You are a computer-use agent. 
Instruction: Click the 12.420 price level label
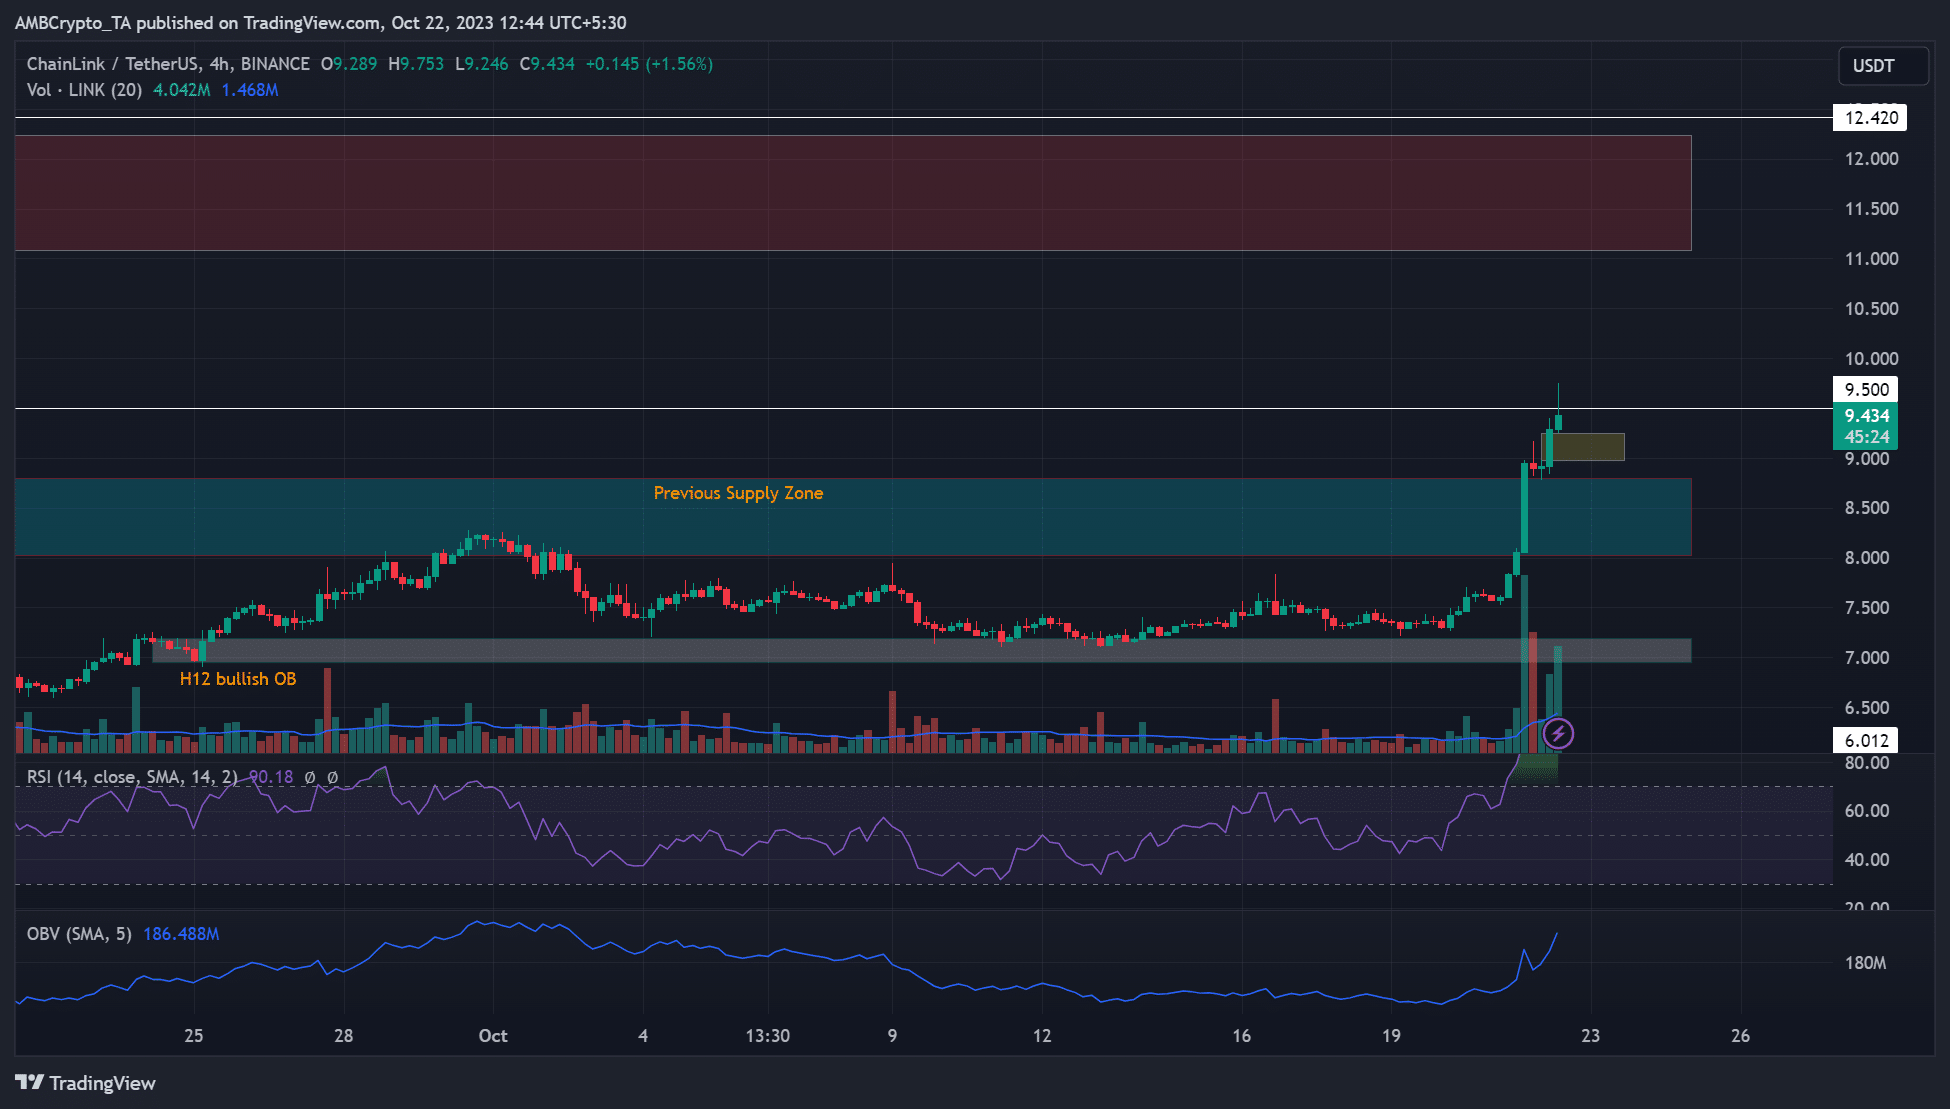point(1870,118)
